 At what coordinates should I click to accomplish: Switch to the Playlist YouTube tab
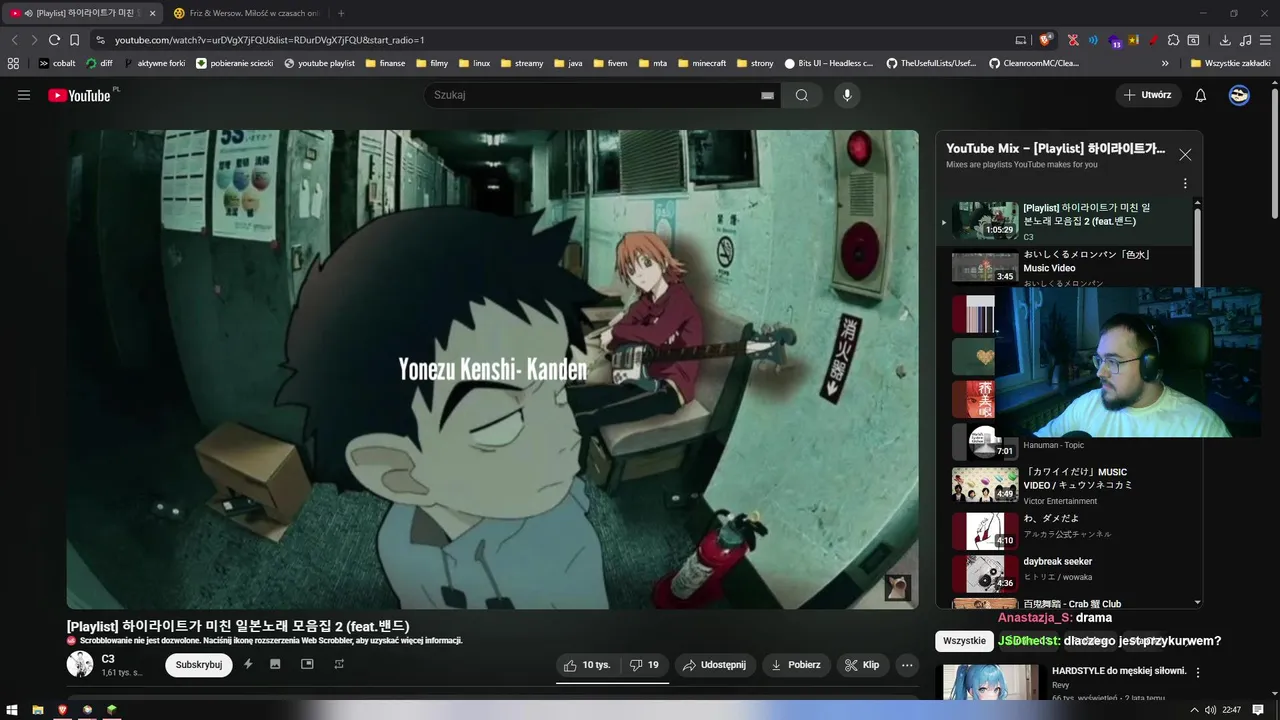click(83, 13)
